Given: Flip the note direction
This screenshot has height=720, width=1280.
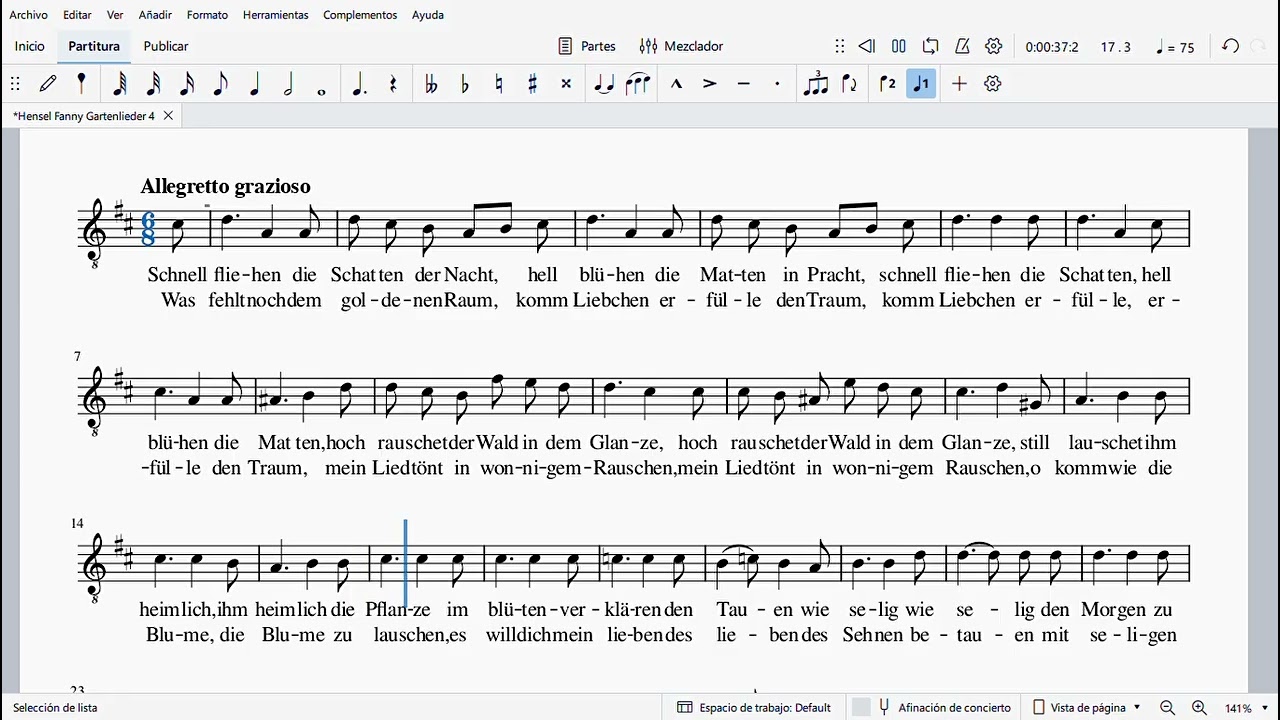Looking at the screenshot, I should click(850, 84).
